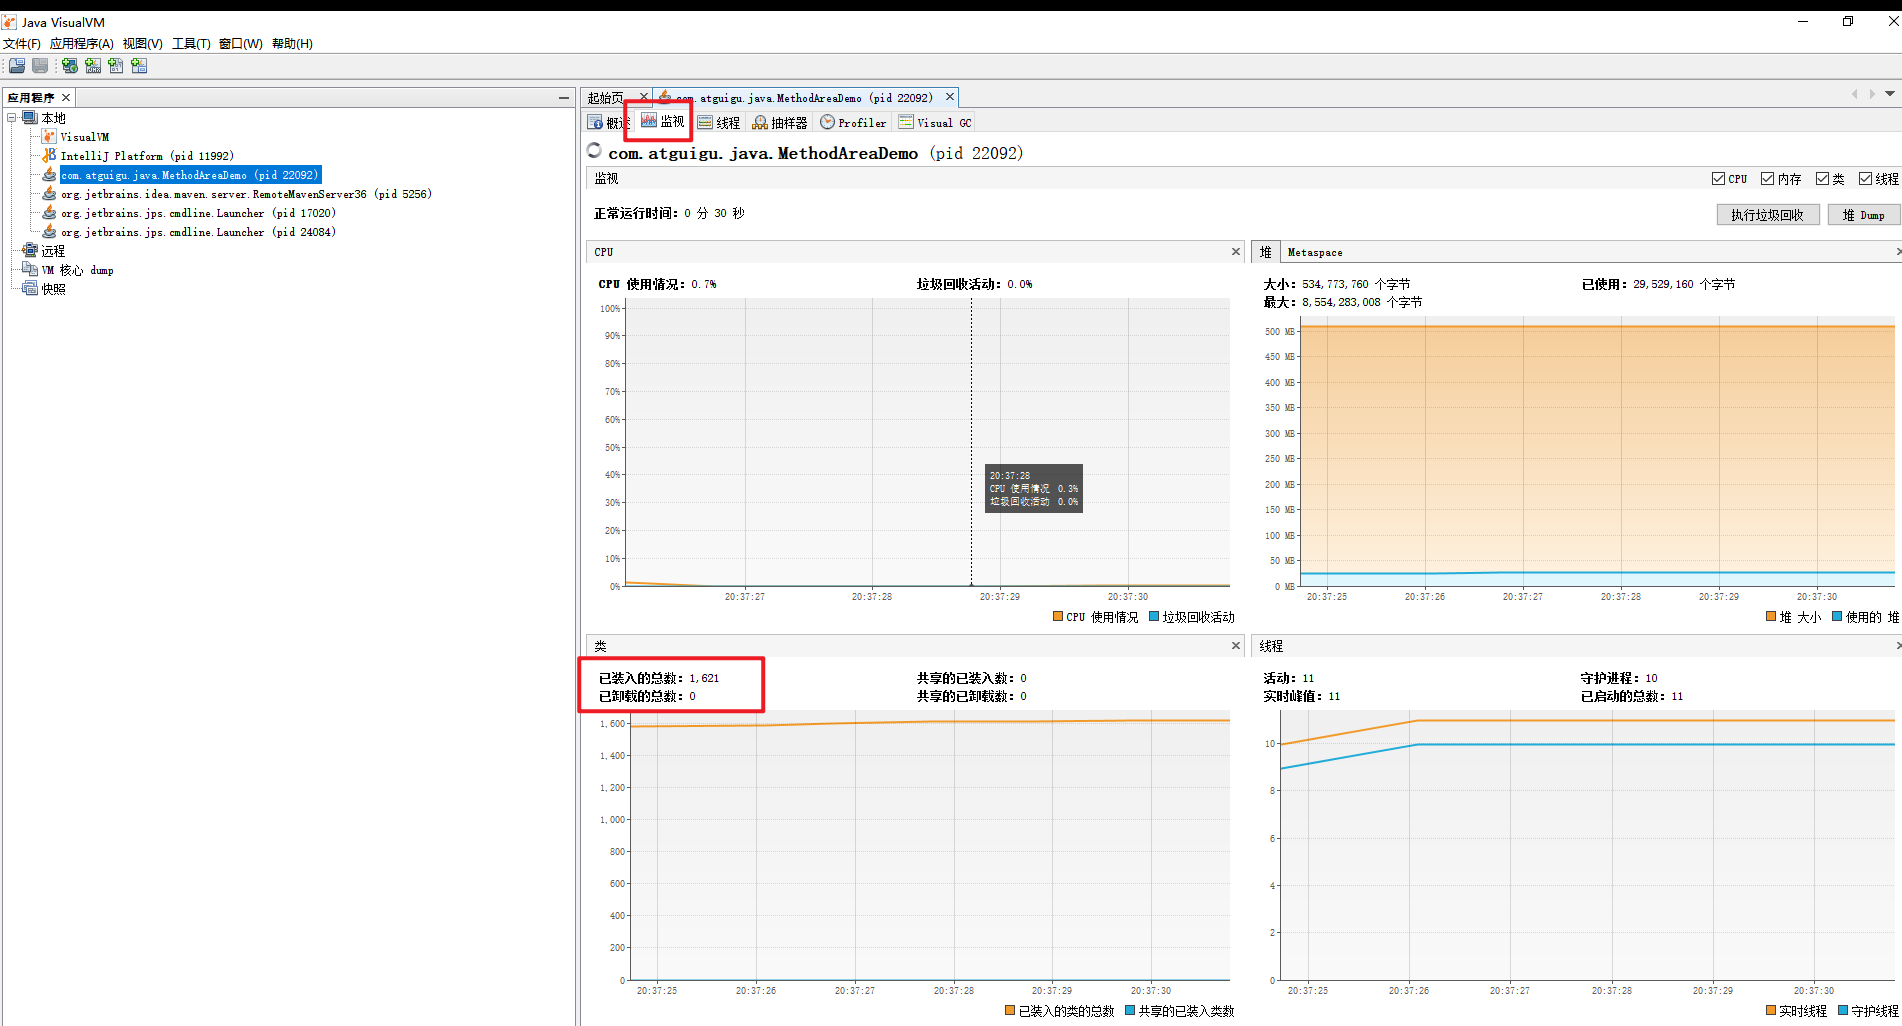1902x1026 pixels.
Task: Uncheck the 内存 memory checkbox
Action: tap(1767, 179)
